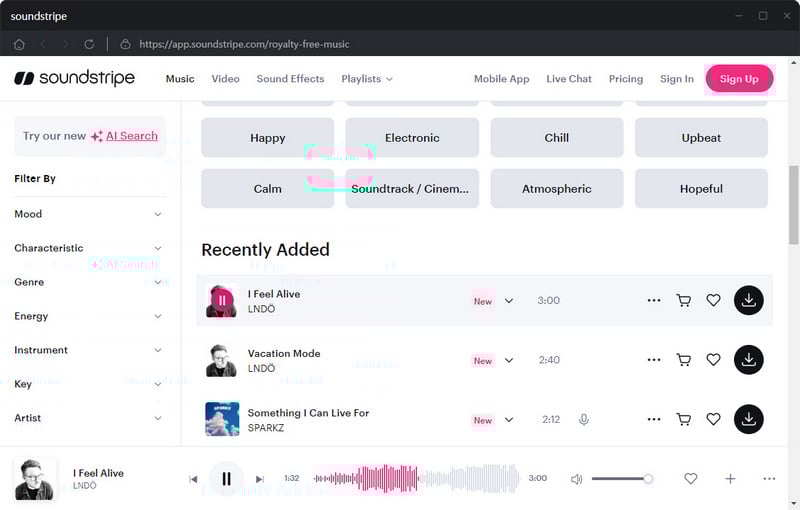The width and height of the screenshot is (800, 510).
Task: Expand versions chevron for I Feel Alive
Action: pos(509,300)
